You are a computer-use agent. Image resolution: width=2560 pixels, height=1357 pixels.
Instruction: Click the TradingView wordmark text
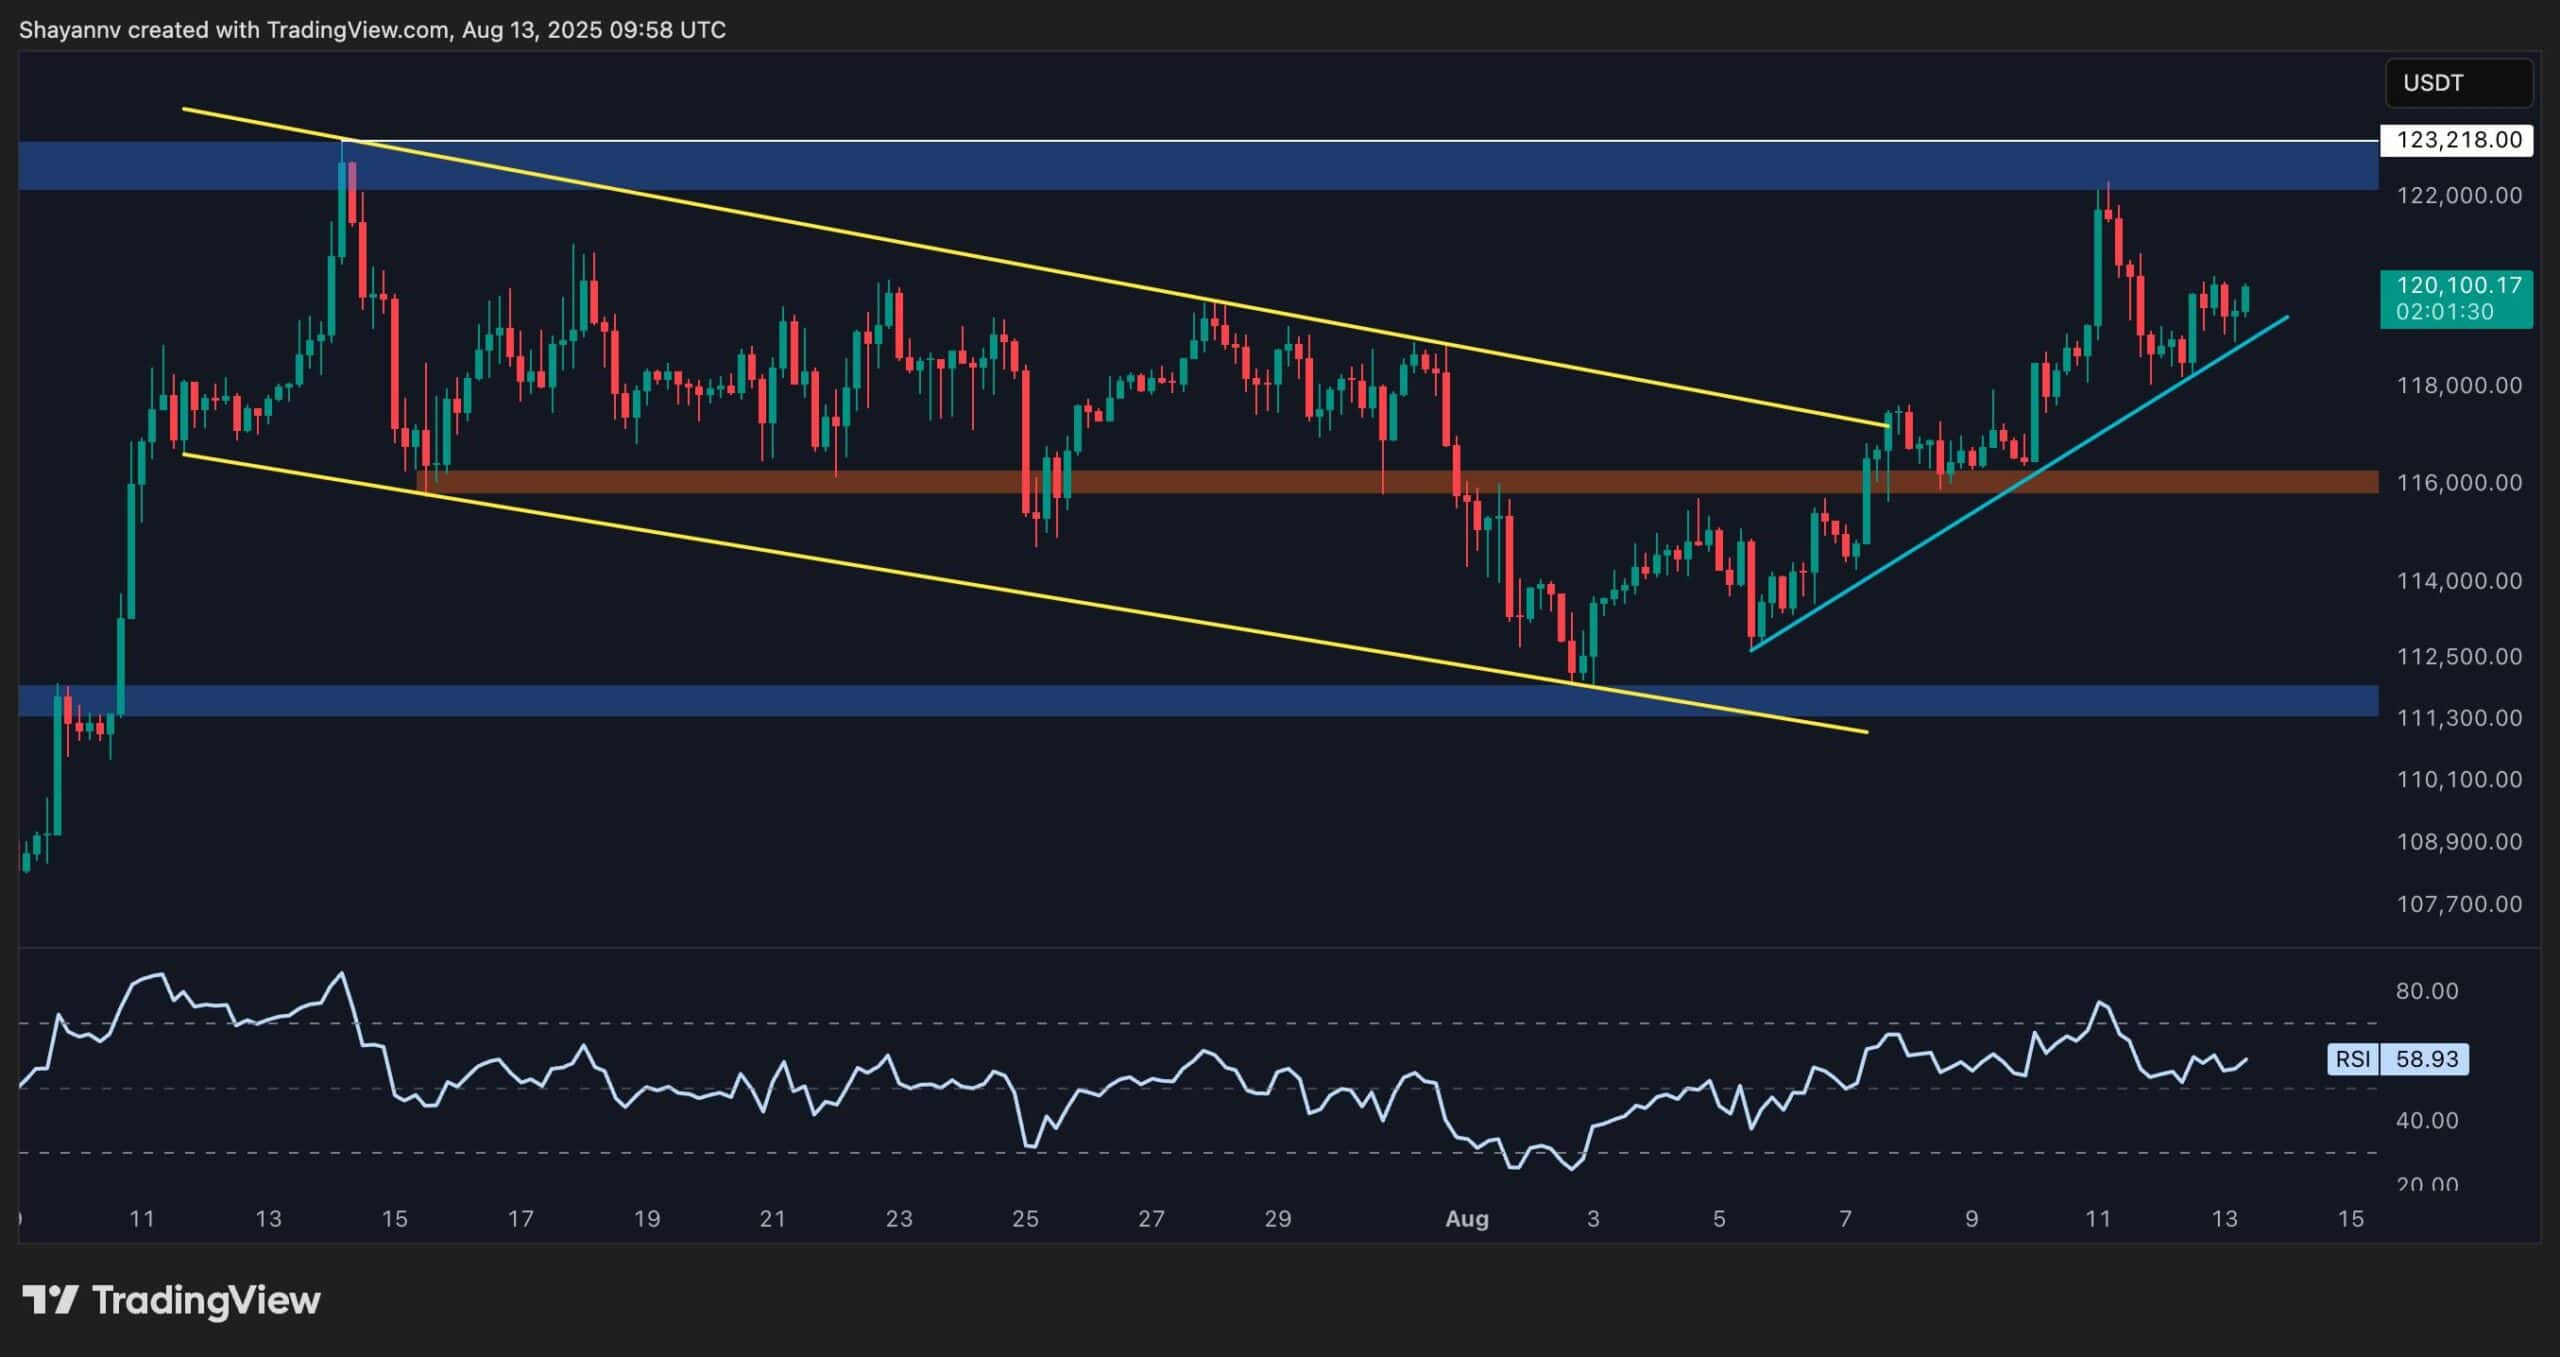click(x=206, y=1300)
